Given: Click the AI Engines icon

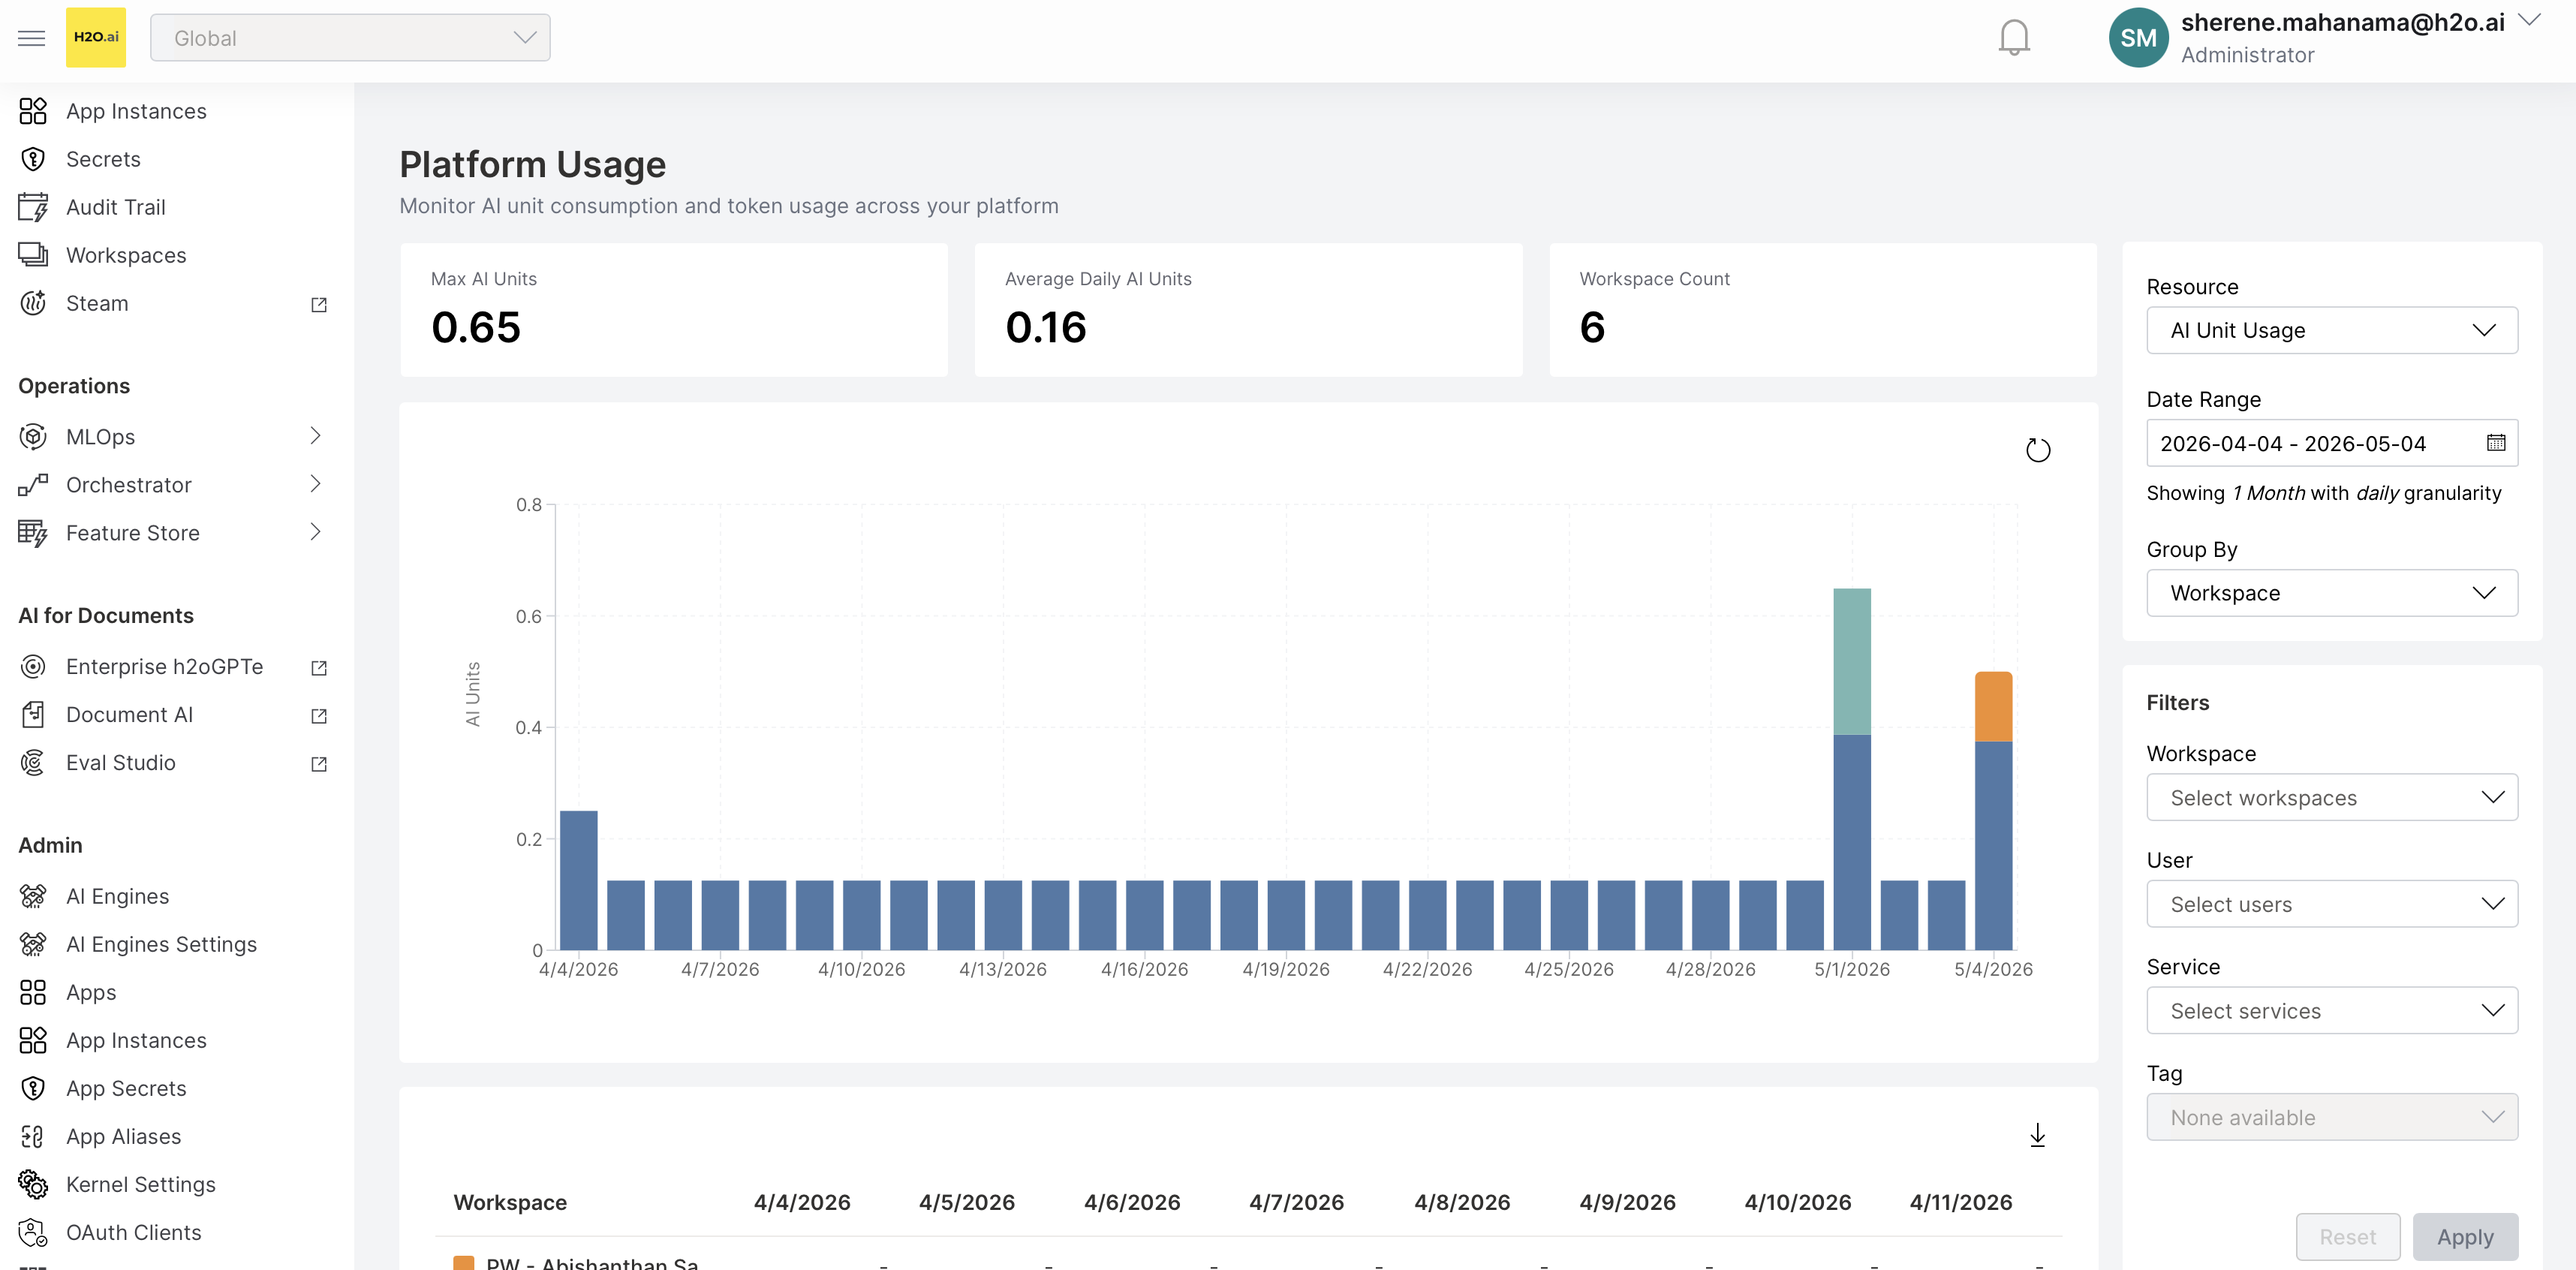Looking at the screenshot, I should (x=33, y=897).
